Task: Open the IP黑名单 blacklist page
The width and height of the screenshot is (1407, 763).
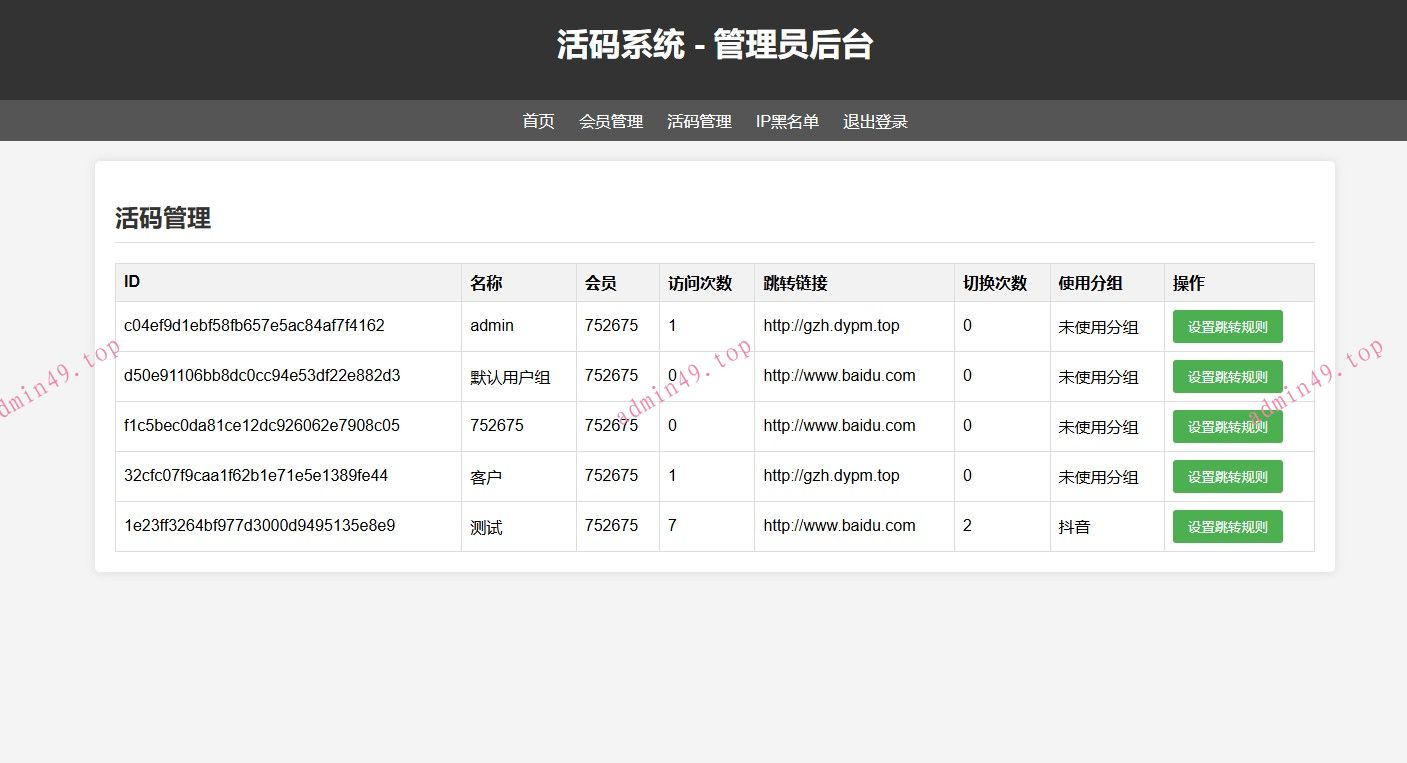Action: coord(788,120)
